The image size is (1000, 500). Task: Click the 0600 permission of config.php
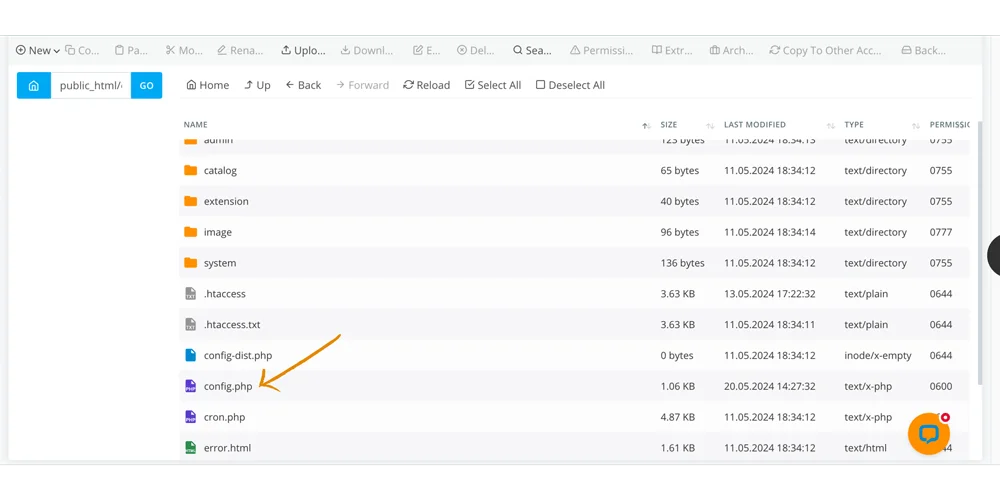tap(941, 386)
